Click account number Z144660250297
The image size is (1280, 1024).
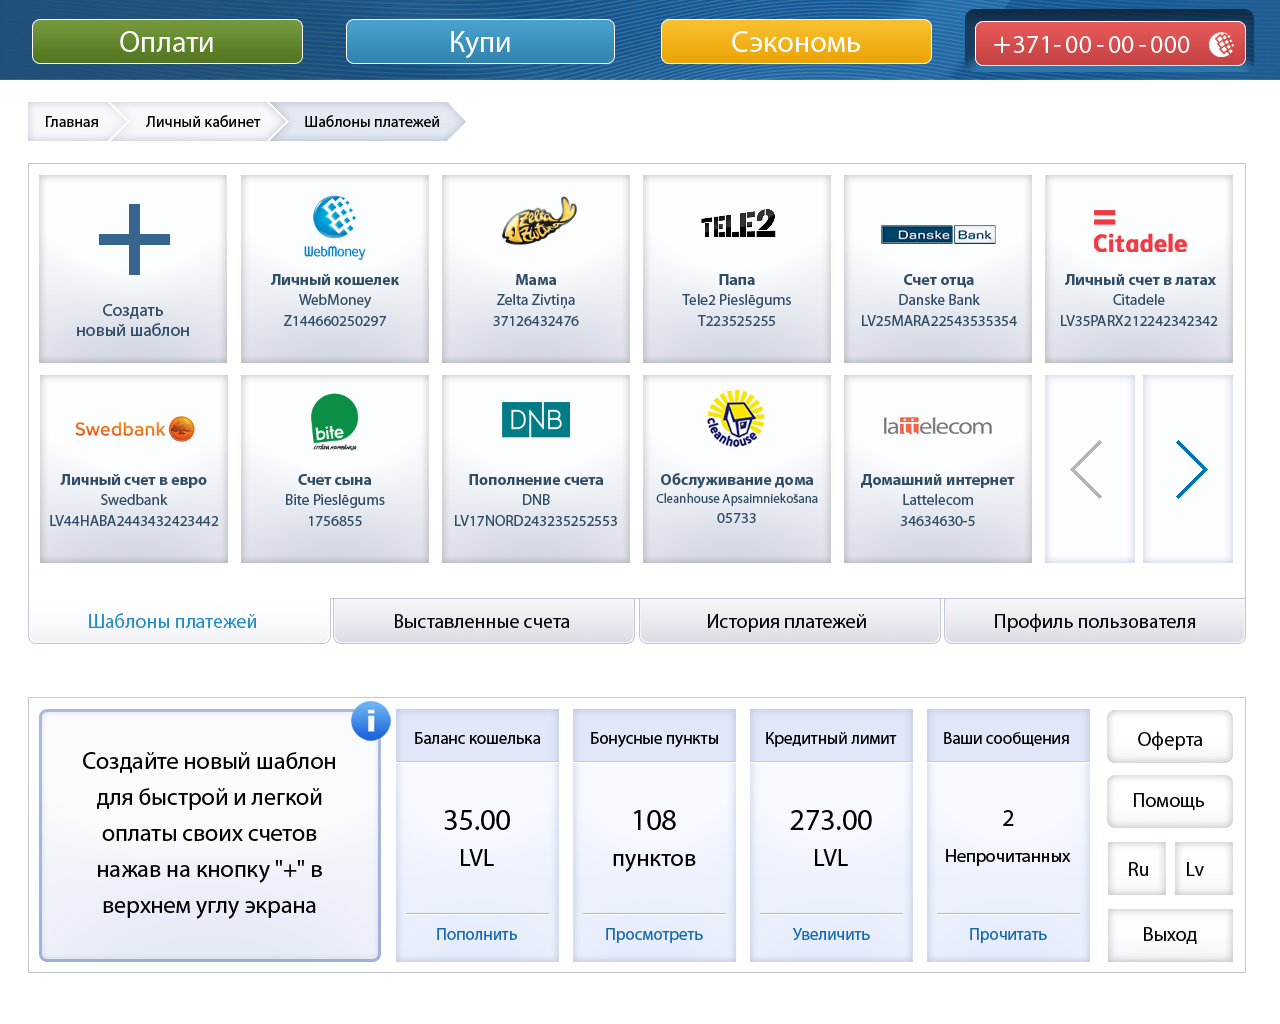coord(335,321)
